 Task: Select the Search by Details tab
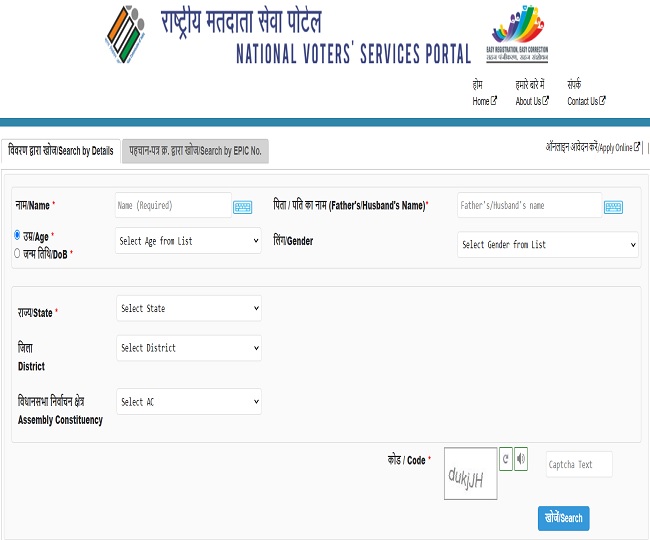(61, 151)
